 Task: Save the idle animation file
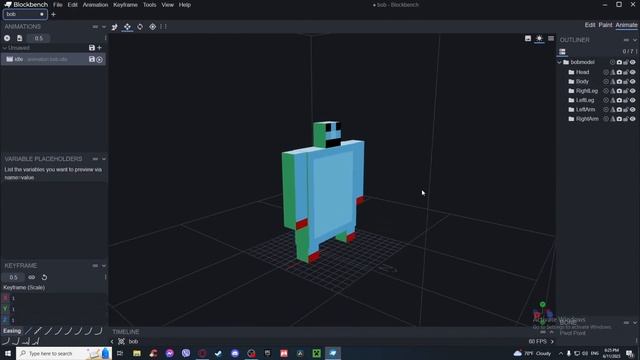pos(92,59)
